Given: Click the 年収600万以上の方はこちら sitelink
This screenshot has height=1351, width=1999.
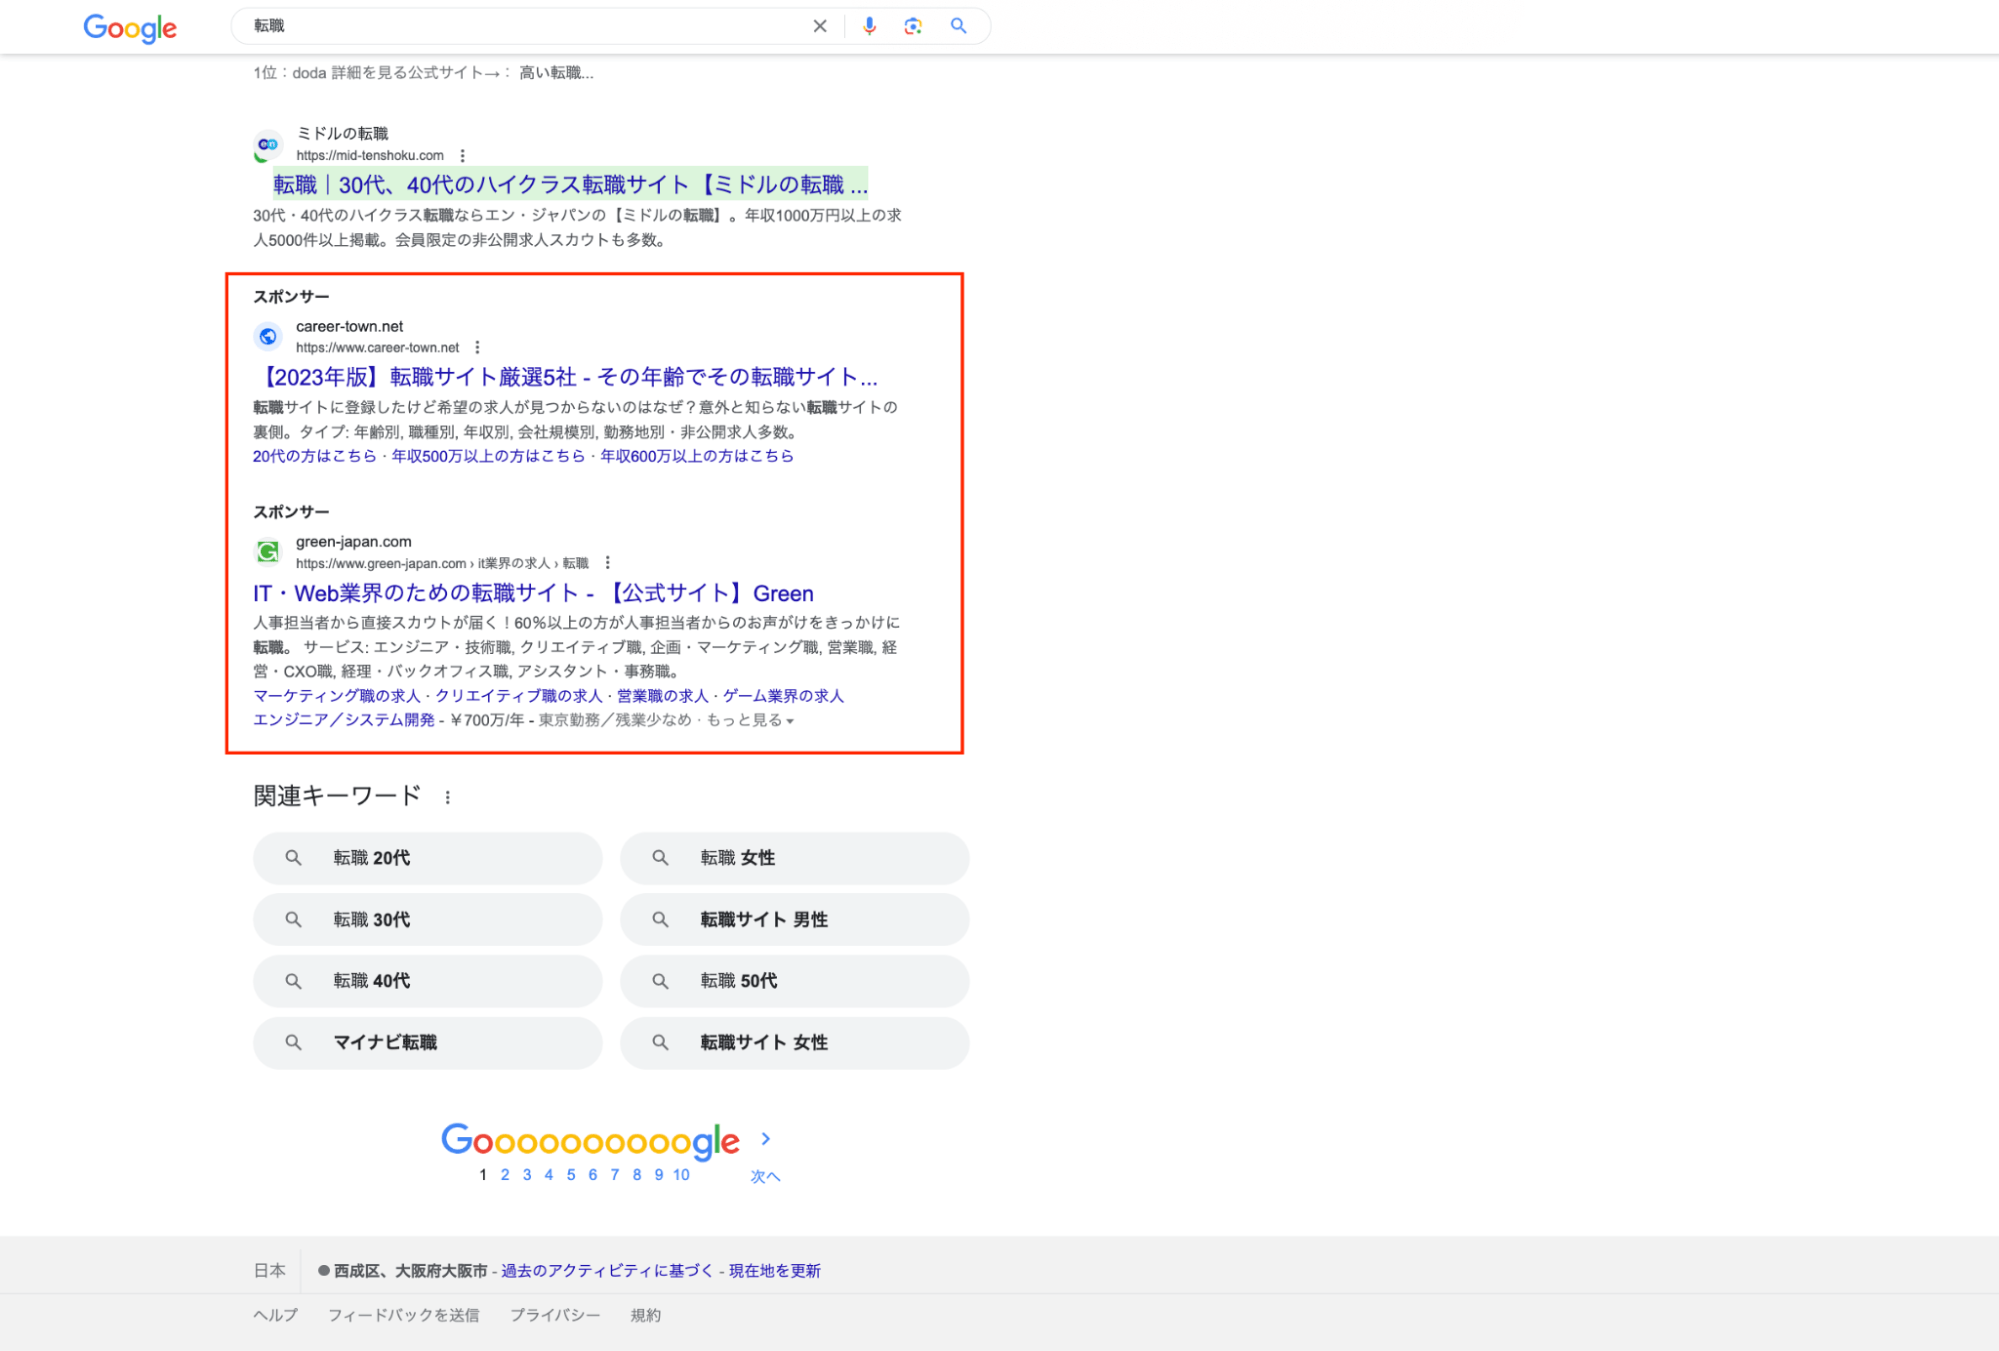Looking at the screenshot, I should [697, 456].
